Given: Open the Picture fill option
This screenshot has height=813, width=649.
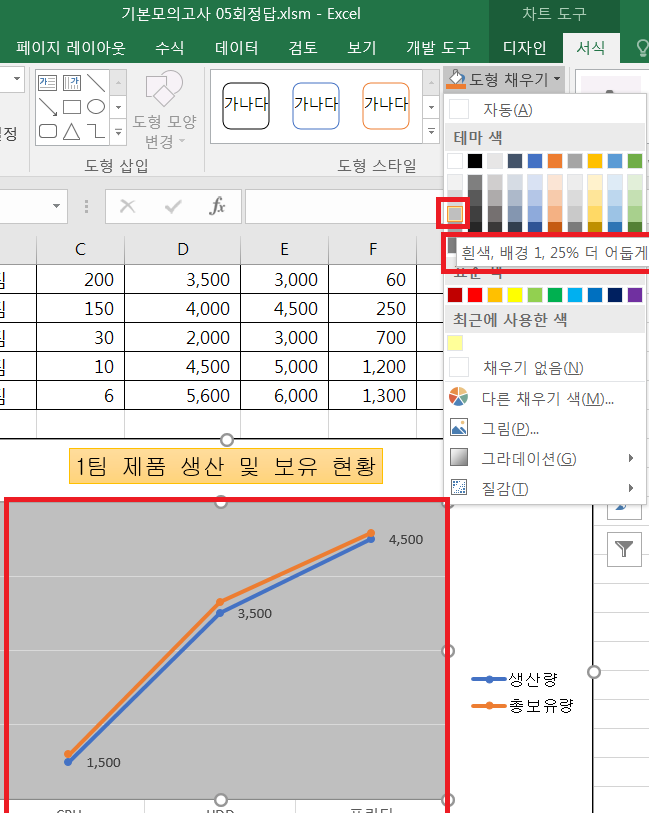Looking at the screenshot, I should (x=510, y=429).
